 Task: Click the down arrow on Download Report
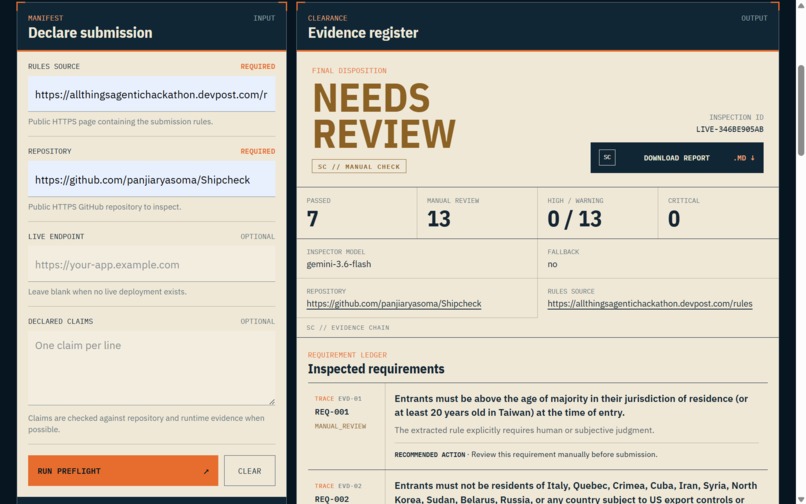[x=753, y=158]
